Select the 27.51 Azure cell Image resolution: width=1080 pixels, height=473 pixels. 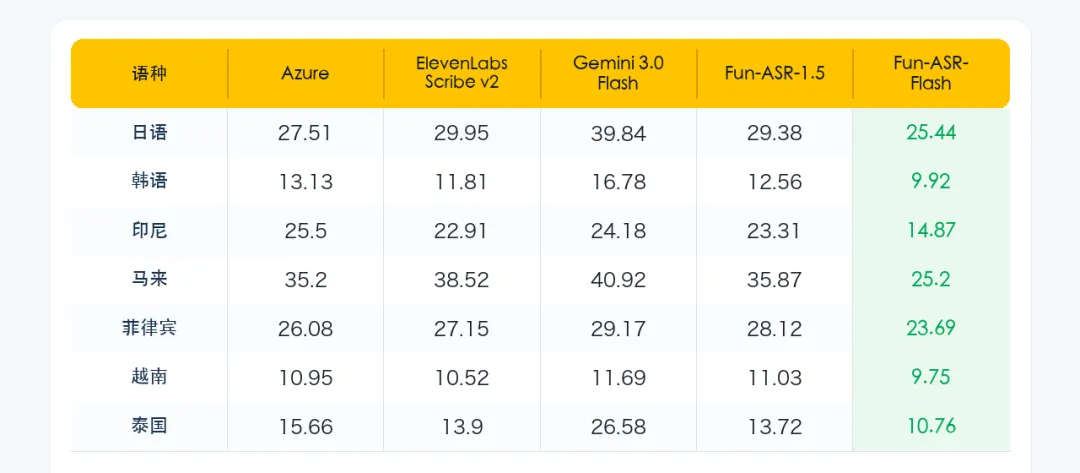305,133
